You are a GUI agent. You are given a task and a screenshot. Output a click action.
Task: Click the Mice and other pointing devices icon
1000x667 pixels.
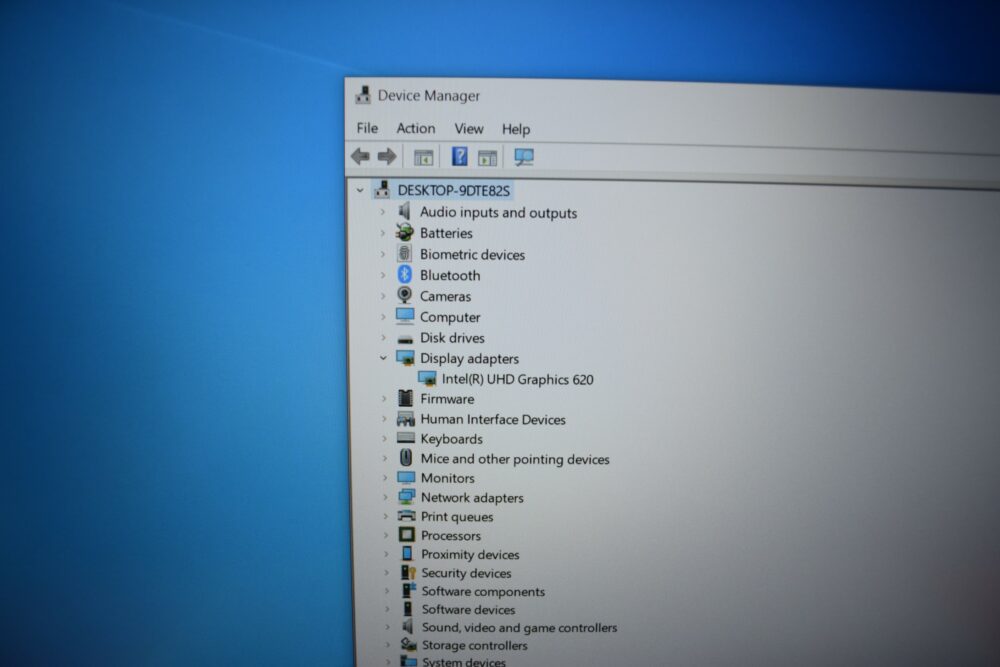tap(406, 458)
